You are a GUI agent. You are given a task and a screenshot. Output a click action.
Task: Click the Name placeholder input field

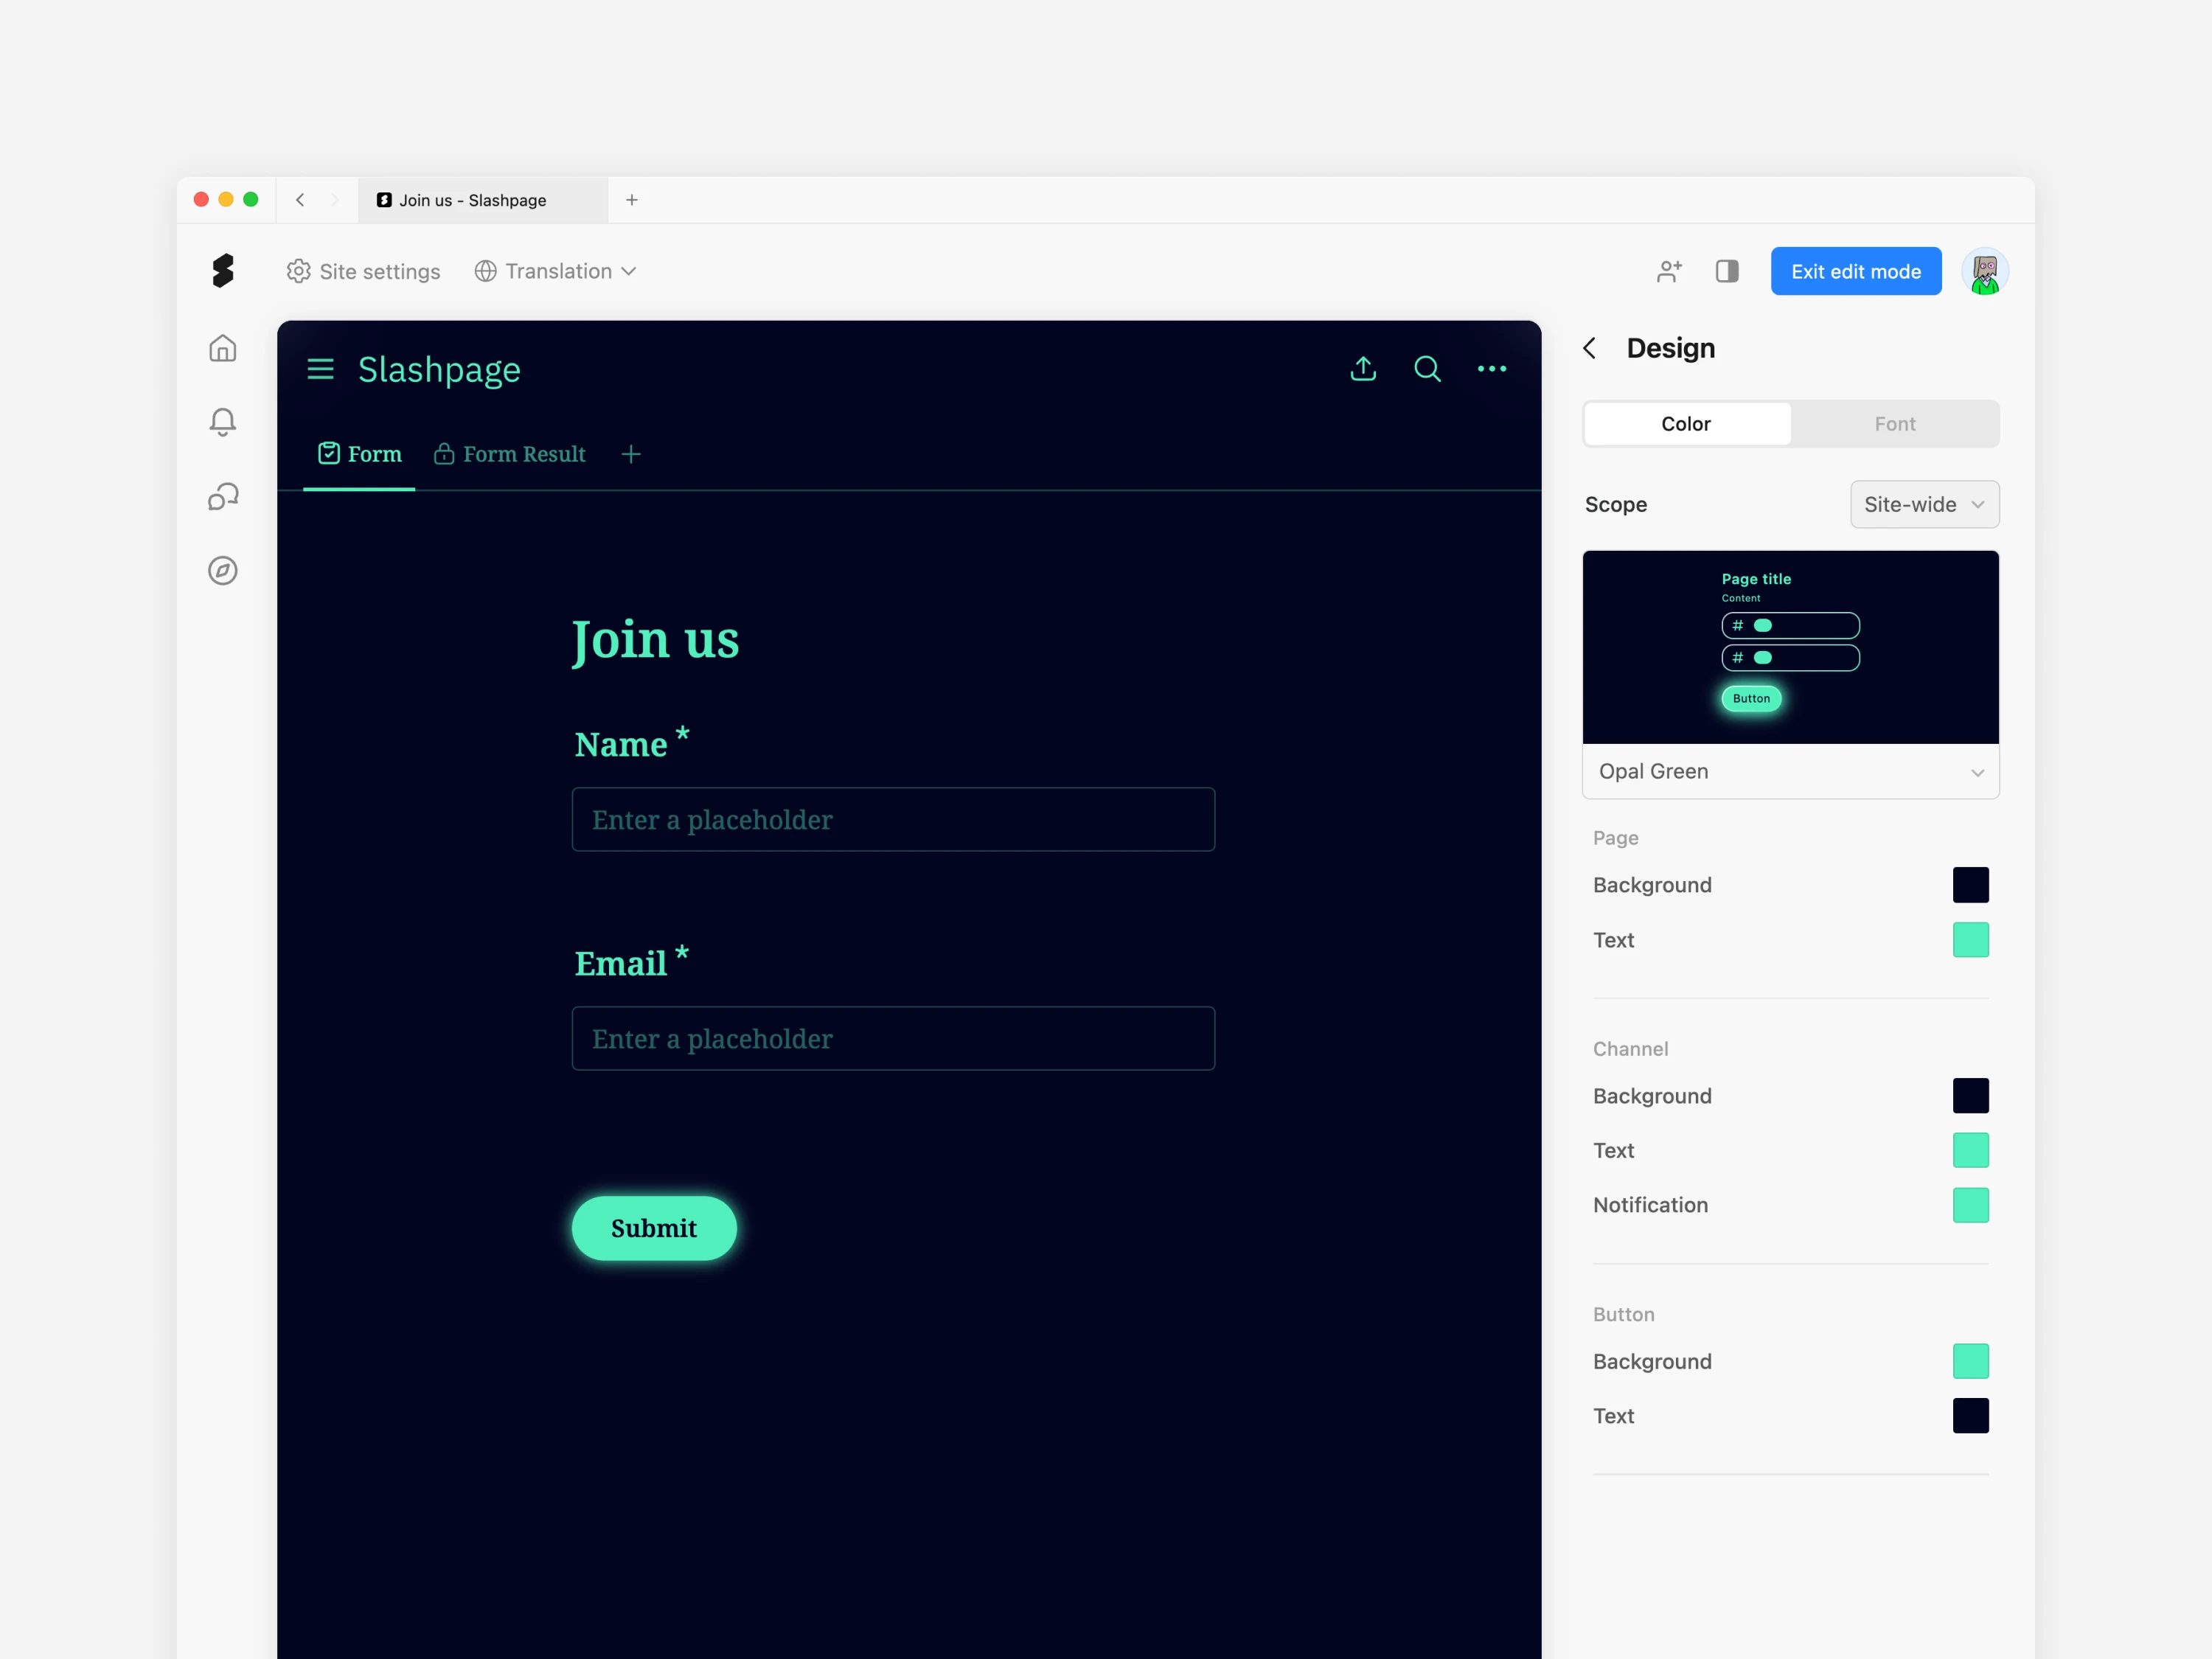[893, 819]
